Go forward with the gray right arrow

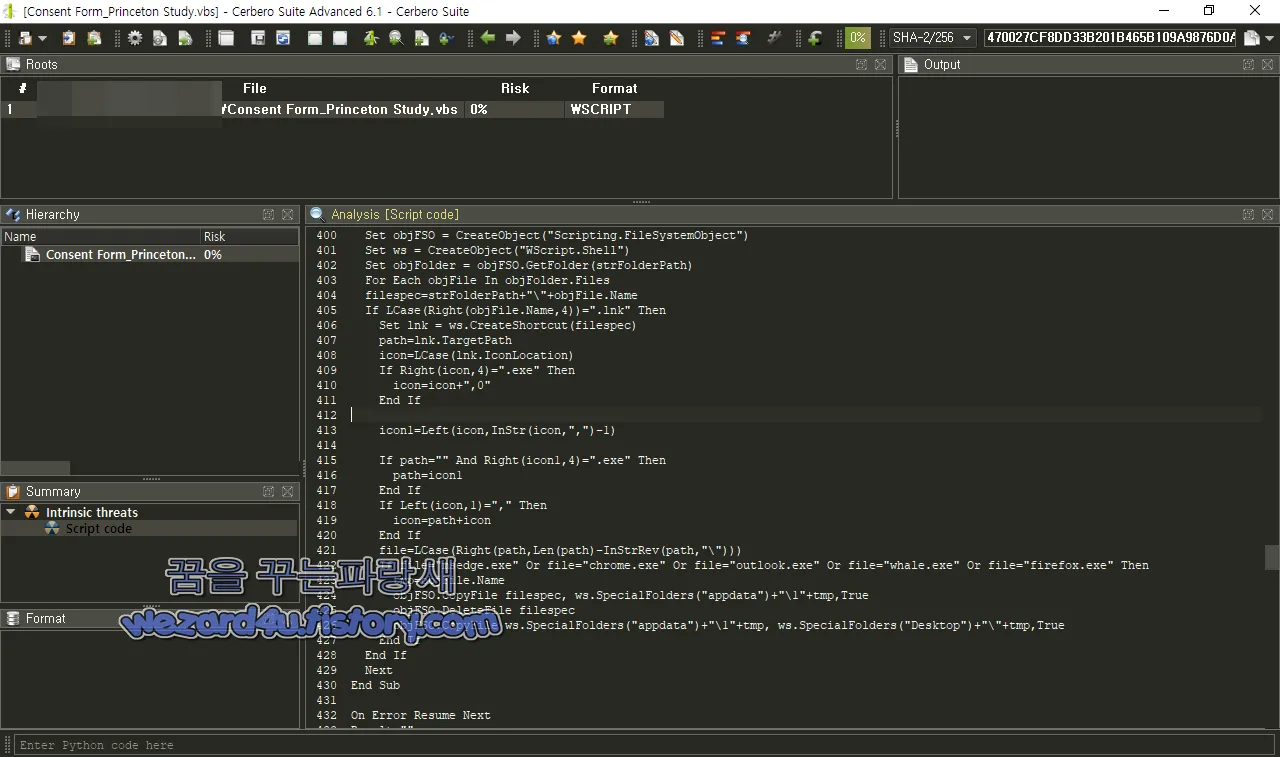coord(513,38)
